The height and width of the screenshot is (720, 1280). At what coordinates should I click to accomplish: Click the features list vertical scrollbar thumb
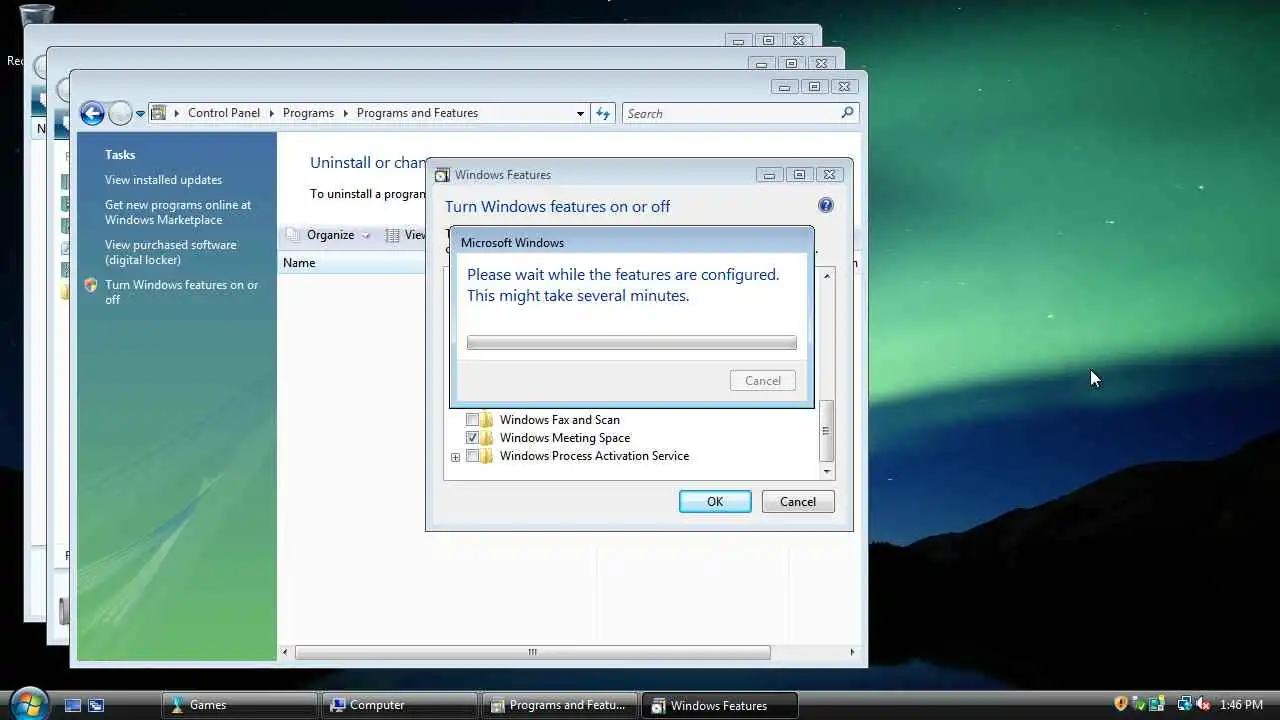(x=826, y=431)
